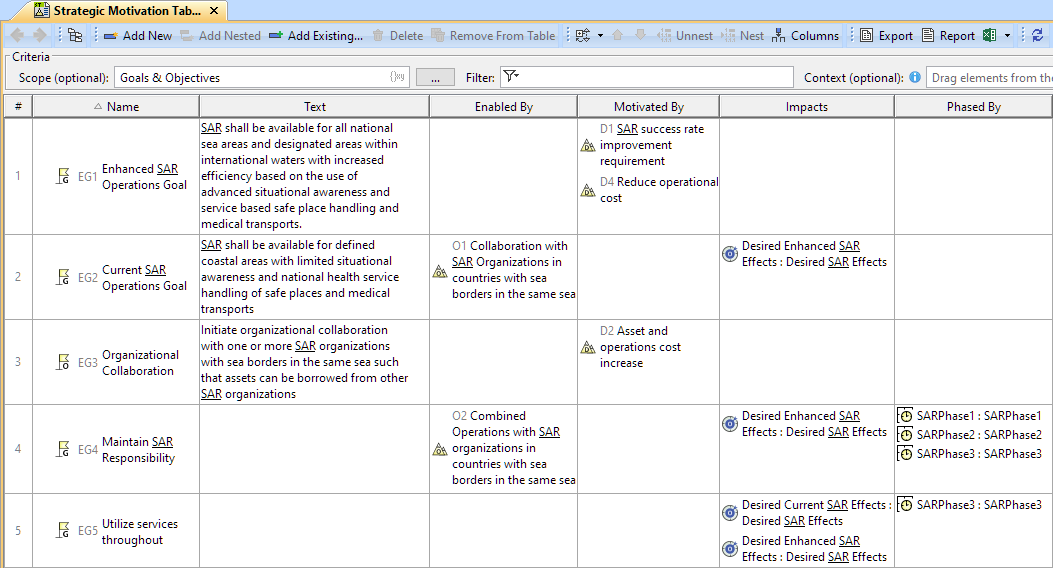This screenshot has width=1053, height=568.
Task: Select SARPhase2 in the Phased By column
Action: (x=978, y=434)
